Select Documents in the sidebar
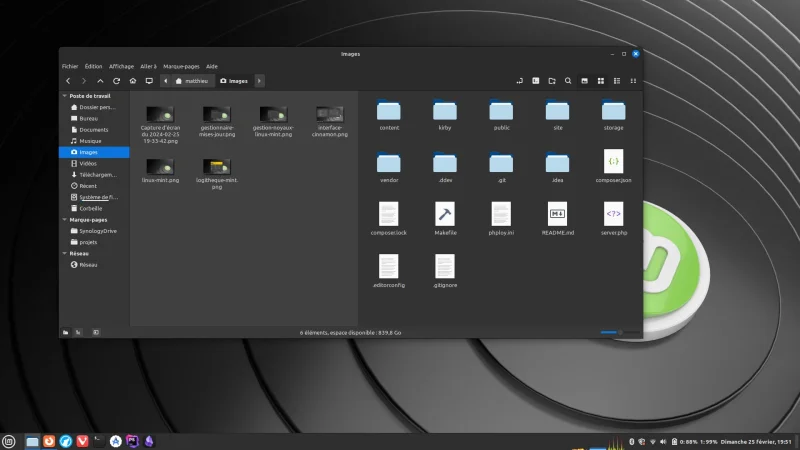Viewport: 800px width, 450px height. 94,130
